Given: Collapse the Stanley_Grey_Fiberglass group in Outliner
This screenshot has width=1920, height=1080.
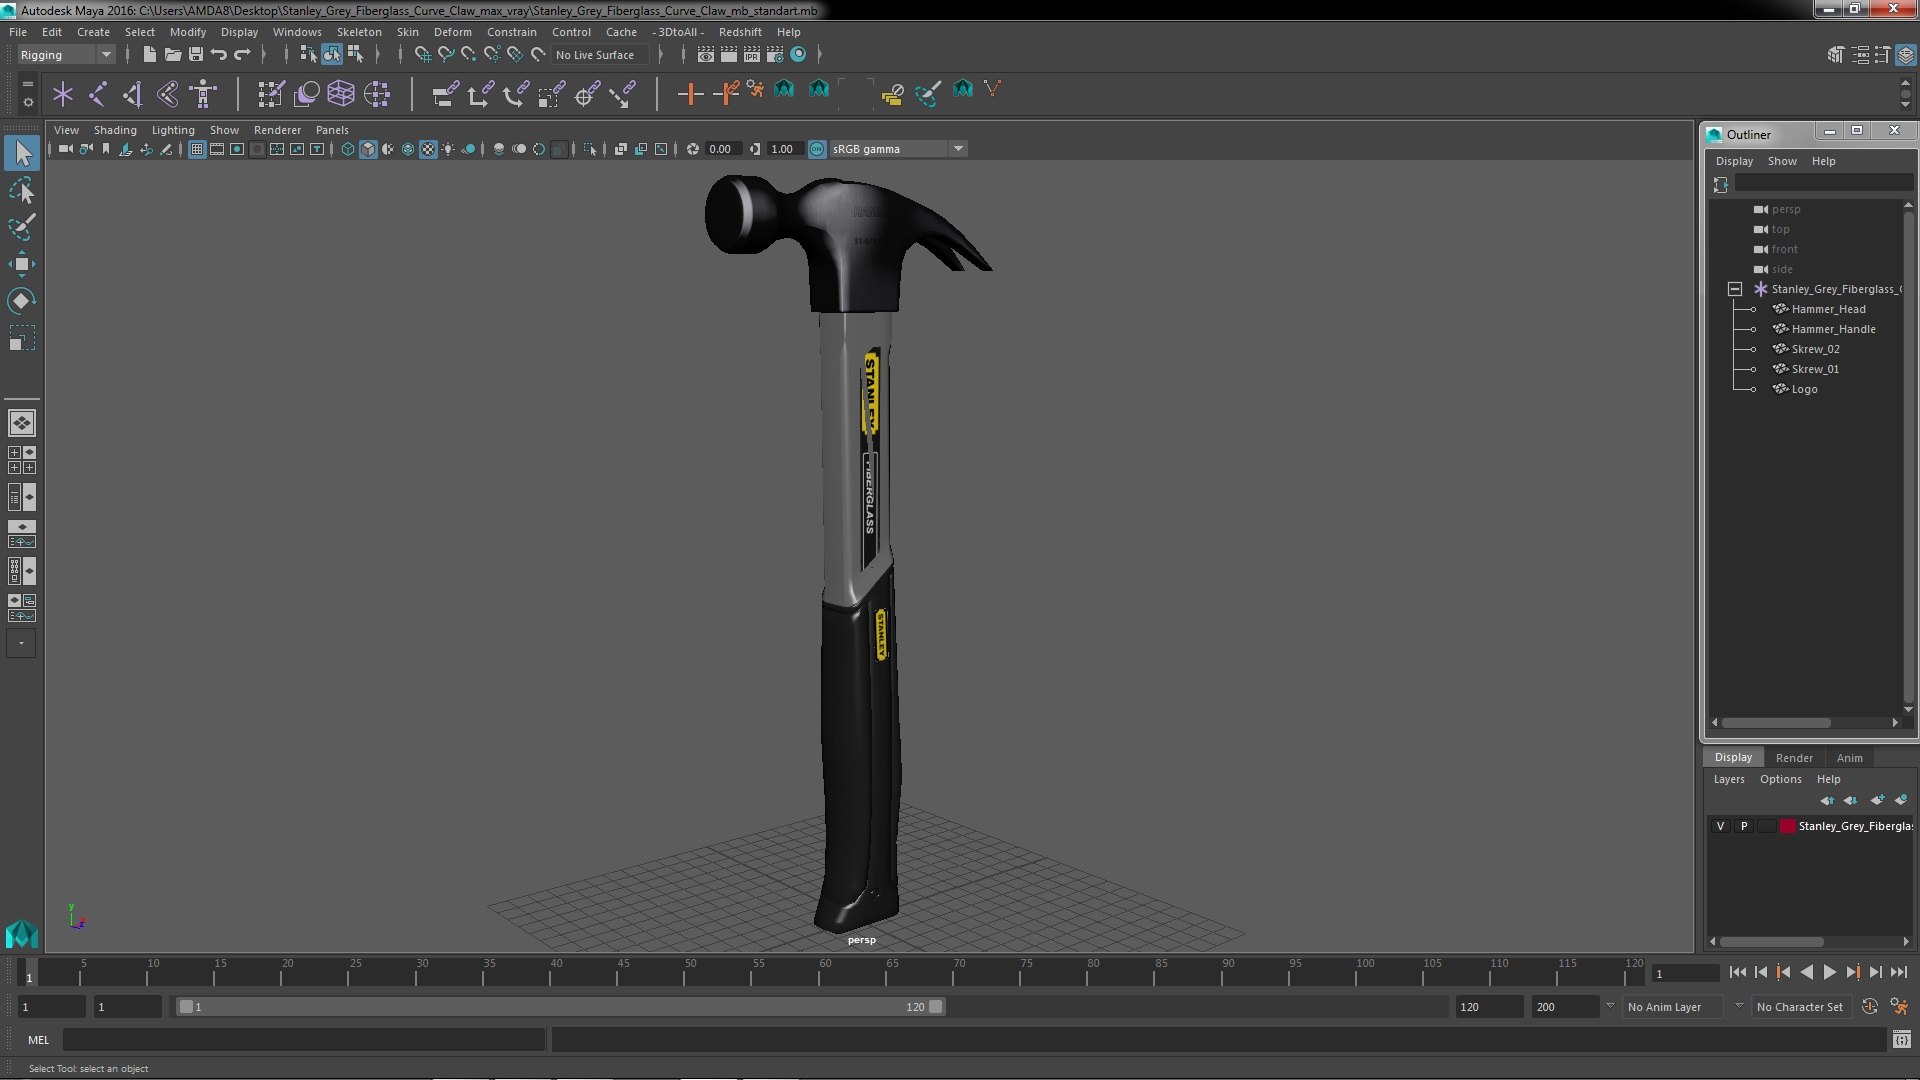Looking at the screenshot, I should pos(1735,289).
